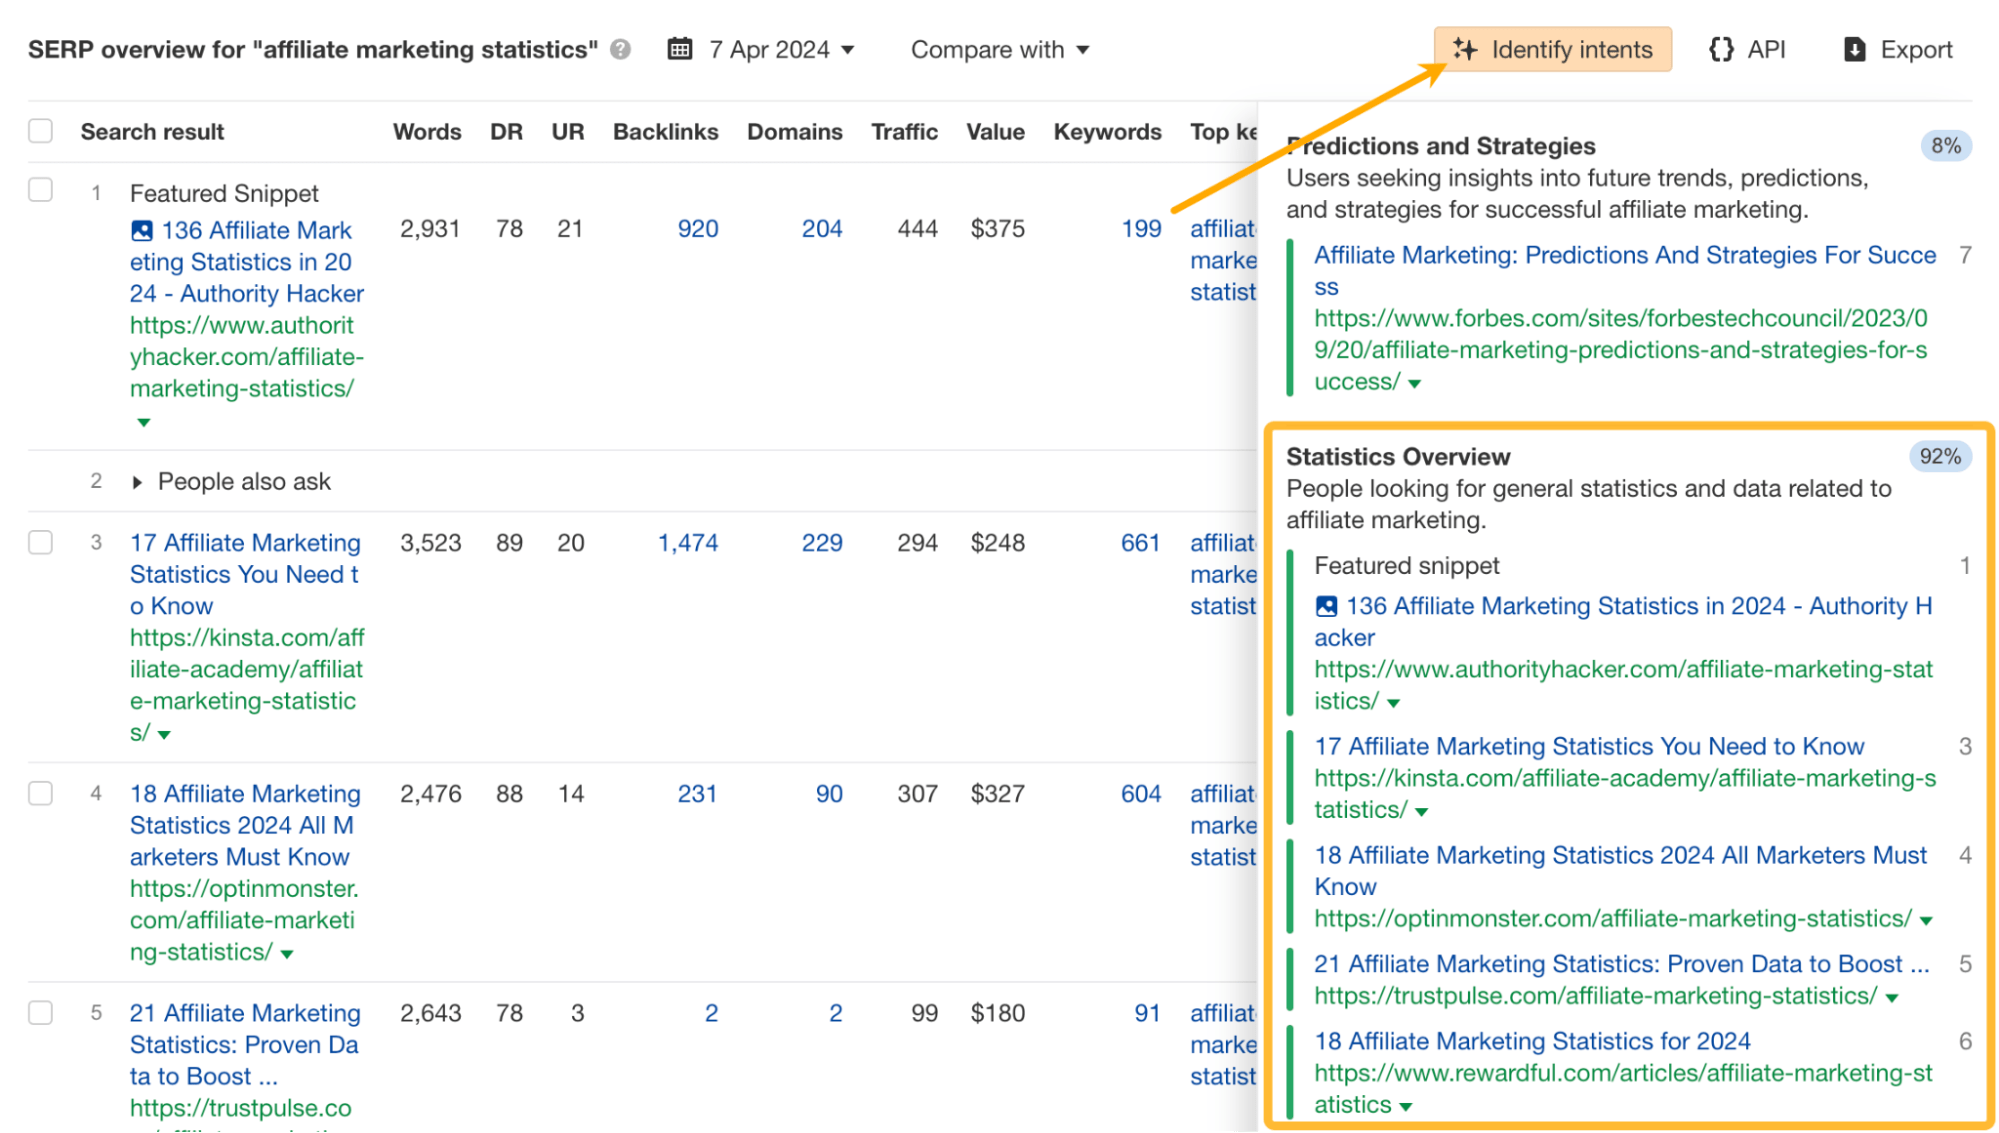Click the Statistics Overview heading

[x=1398, y=457]
